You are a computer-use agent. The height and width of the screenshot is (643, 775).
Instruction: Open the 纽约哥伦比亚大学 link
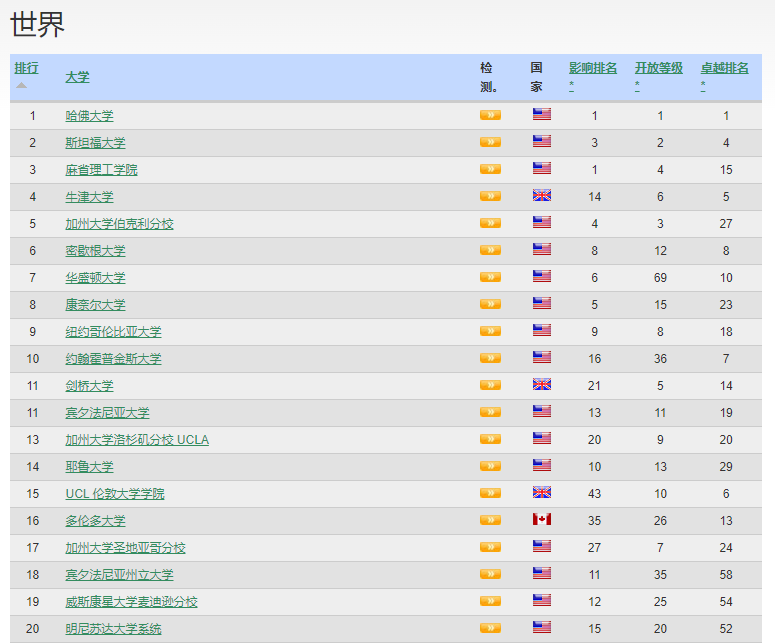(113, 332)
